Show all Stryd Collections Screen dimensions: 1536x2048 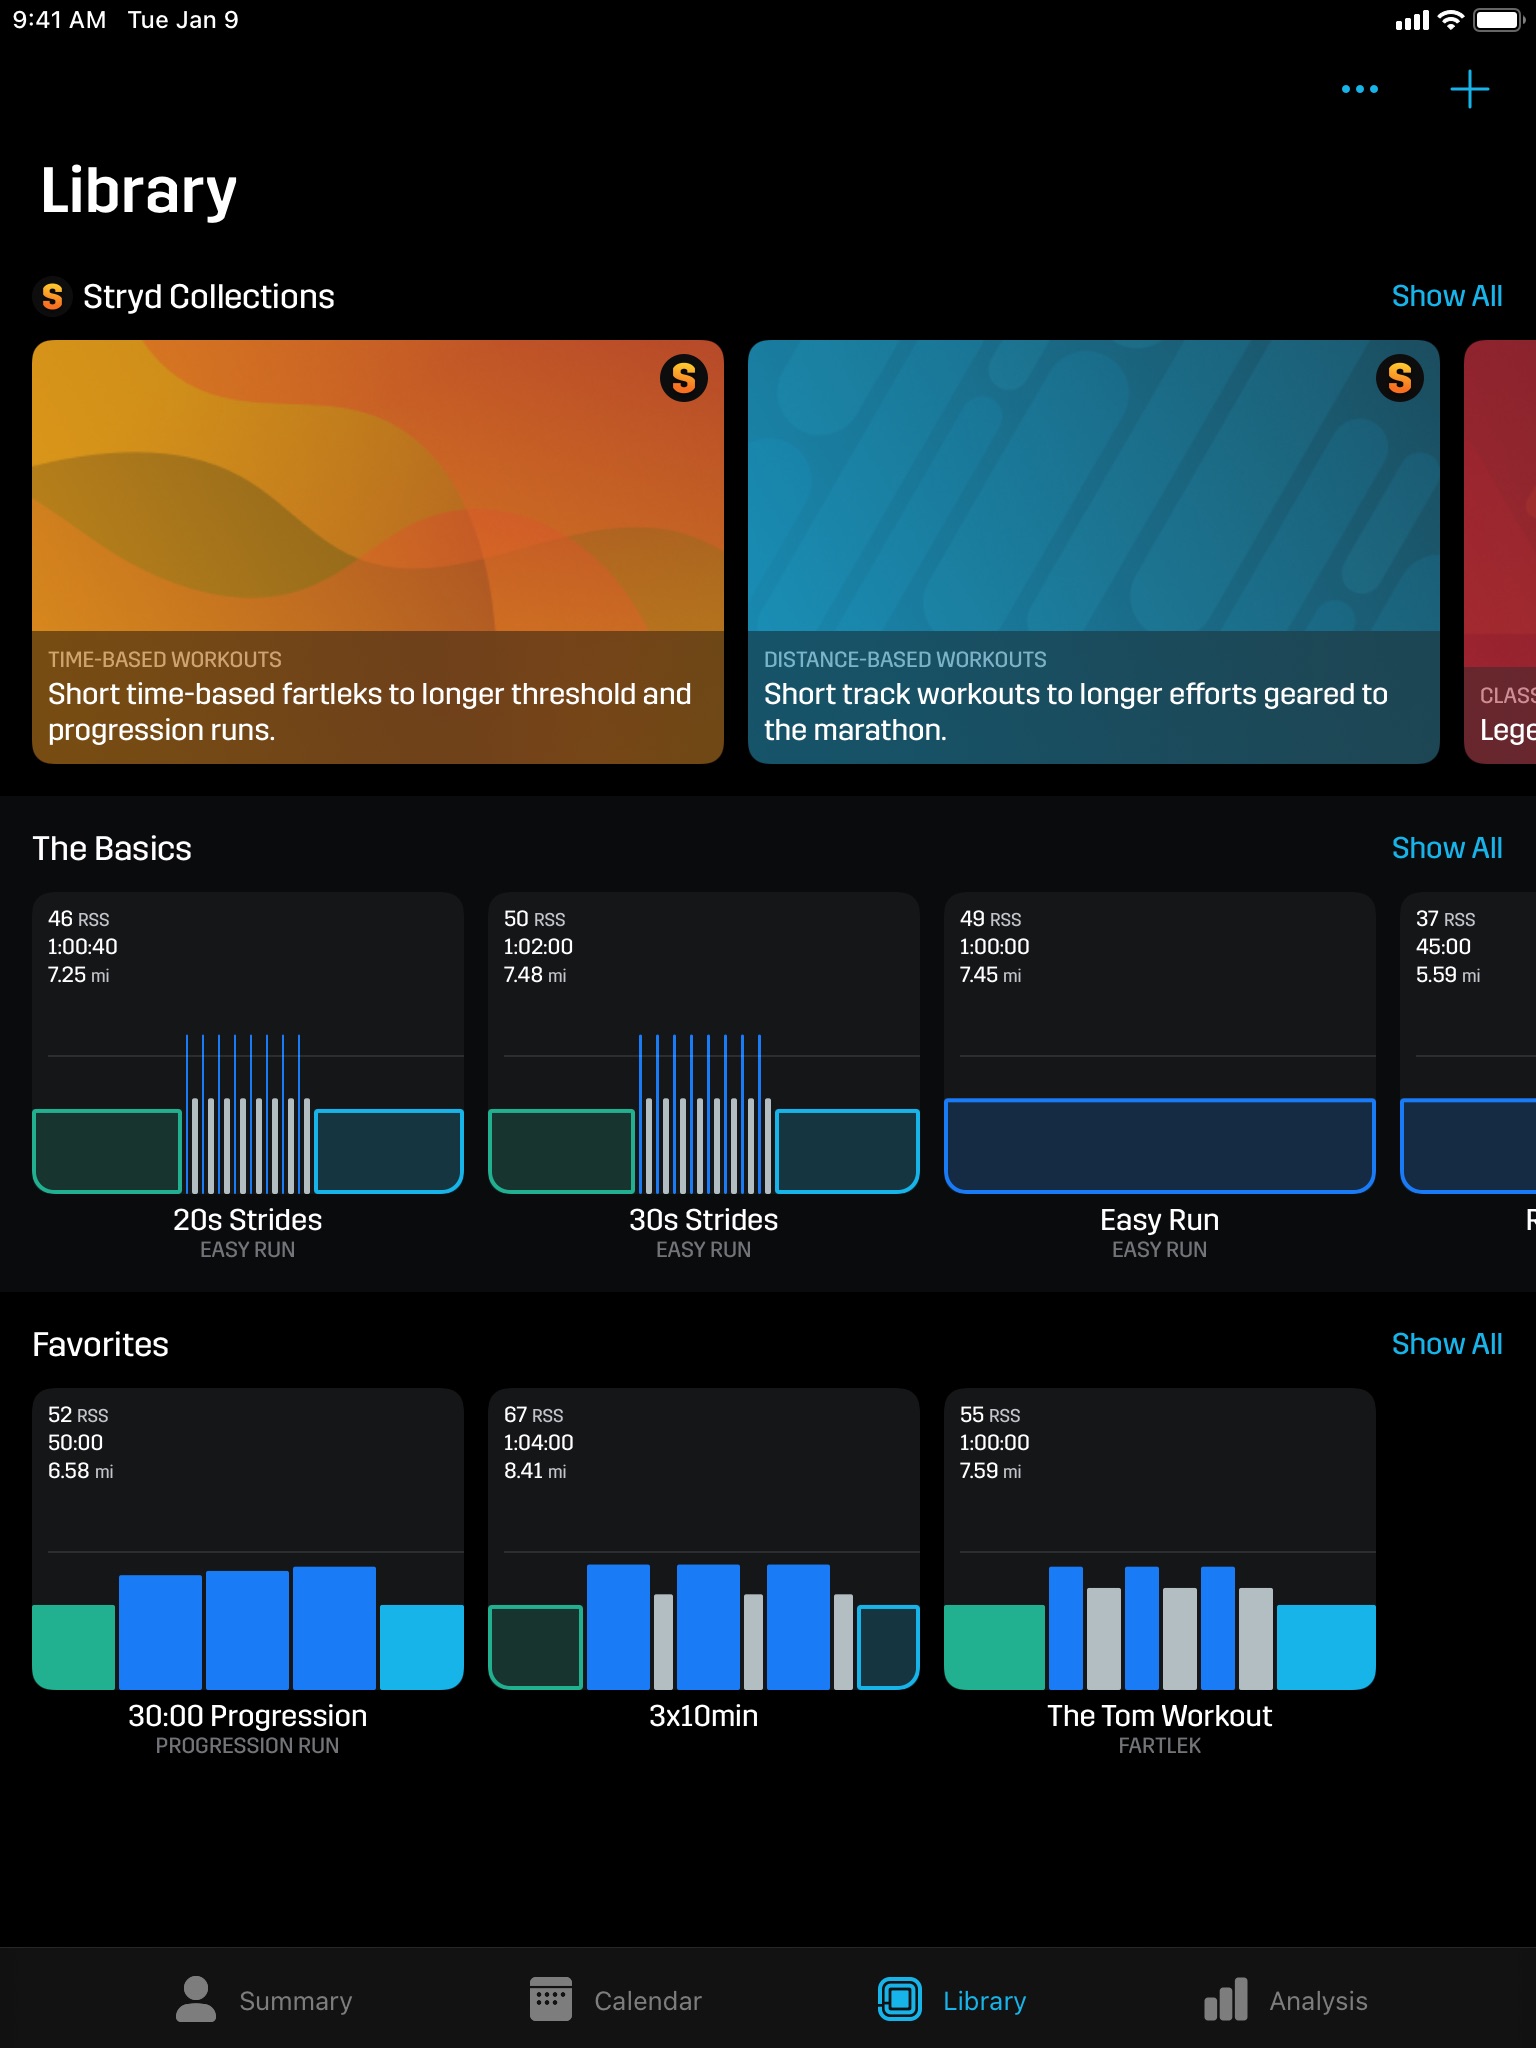pyautogui.click(x=1447, y=296)
